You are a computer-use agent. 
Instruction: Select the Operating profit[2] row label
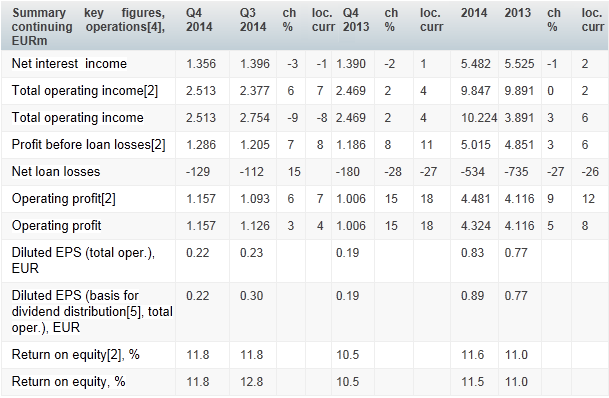(64, 198)
